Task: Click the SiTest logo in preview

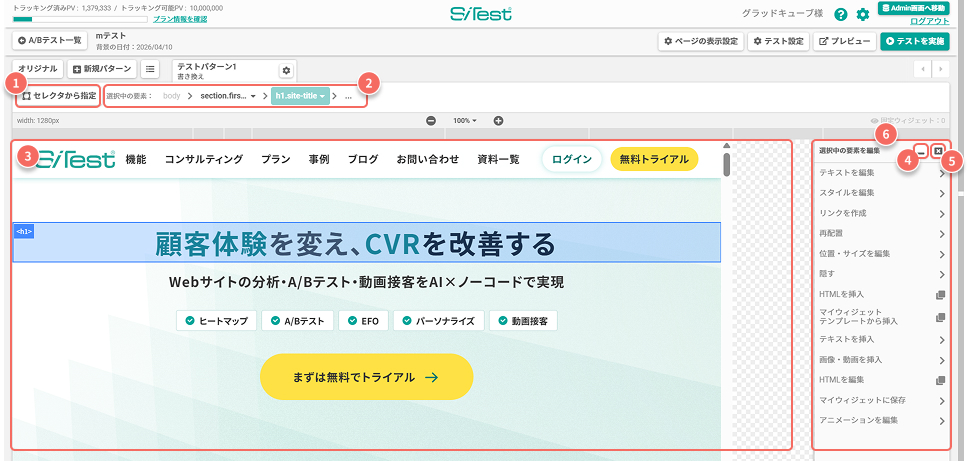Action: coord(75,159)
